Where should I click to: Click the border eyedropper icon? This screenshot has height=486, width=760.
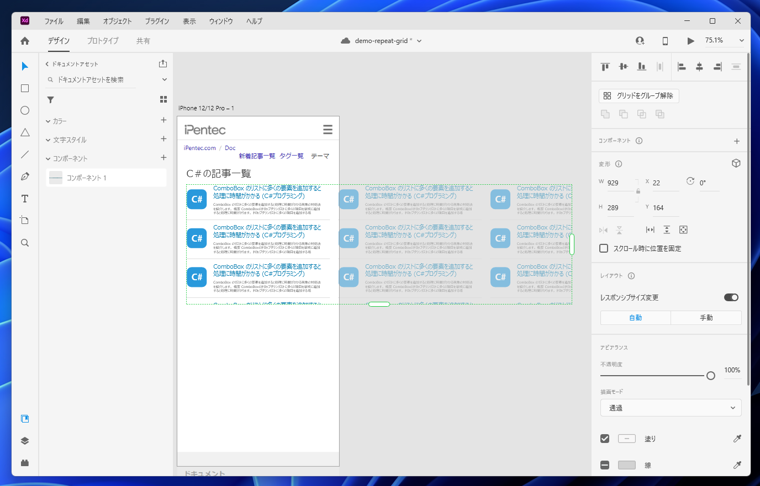(x=737, y=465)
